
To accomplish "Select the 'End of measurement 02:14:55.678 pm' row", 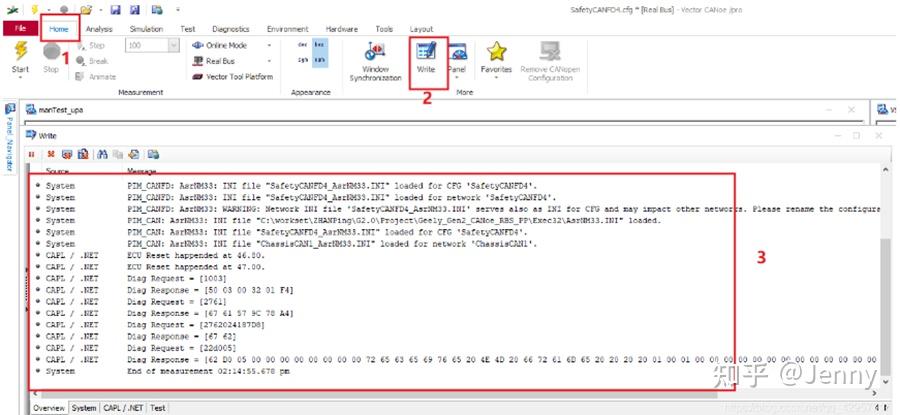I will click(456, 371).
